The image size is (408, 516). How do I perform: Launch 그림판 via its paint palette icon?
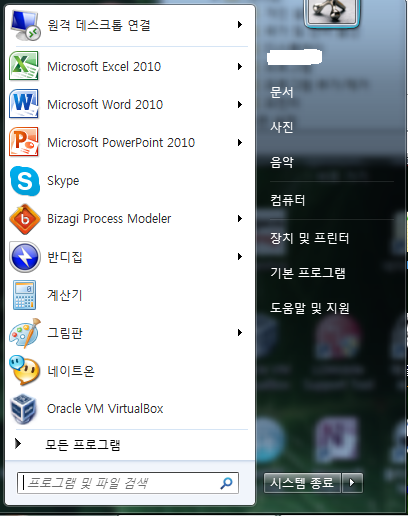coord(25,333)
